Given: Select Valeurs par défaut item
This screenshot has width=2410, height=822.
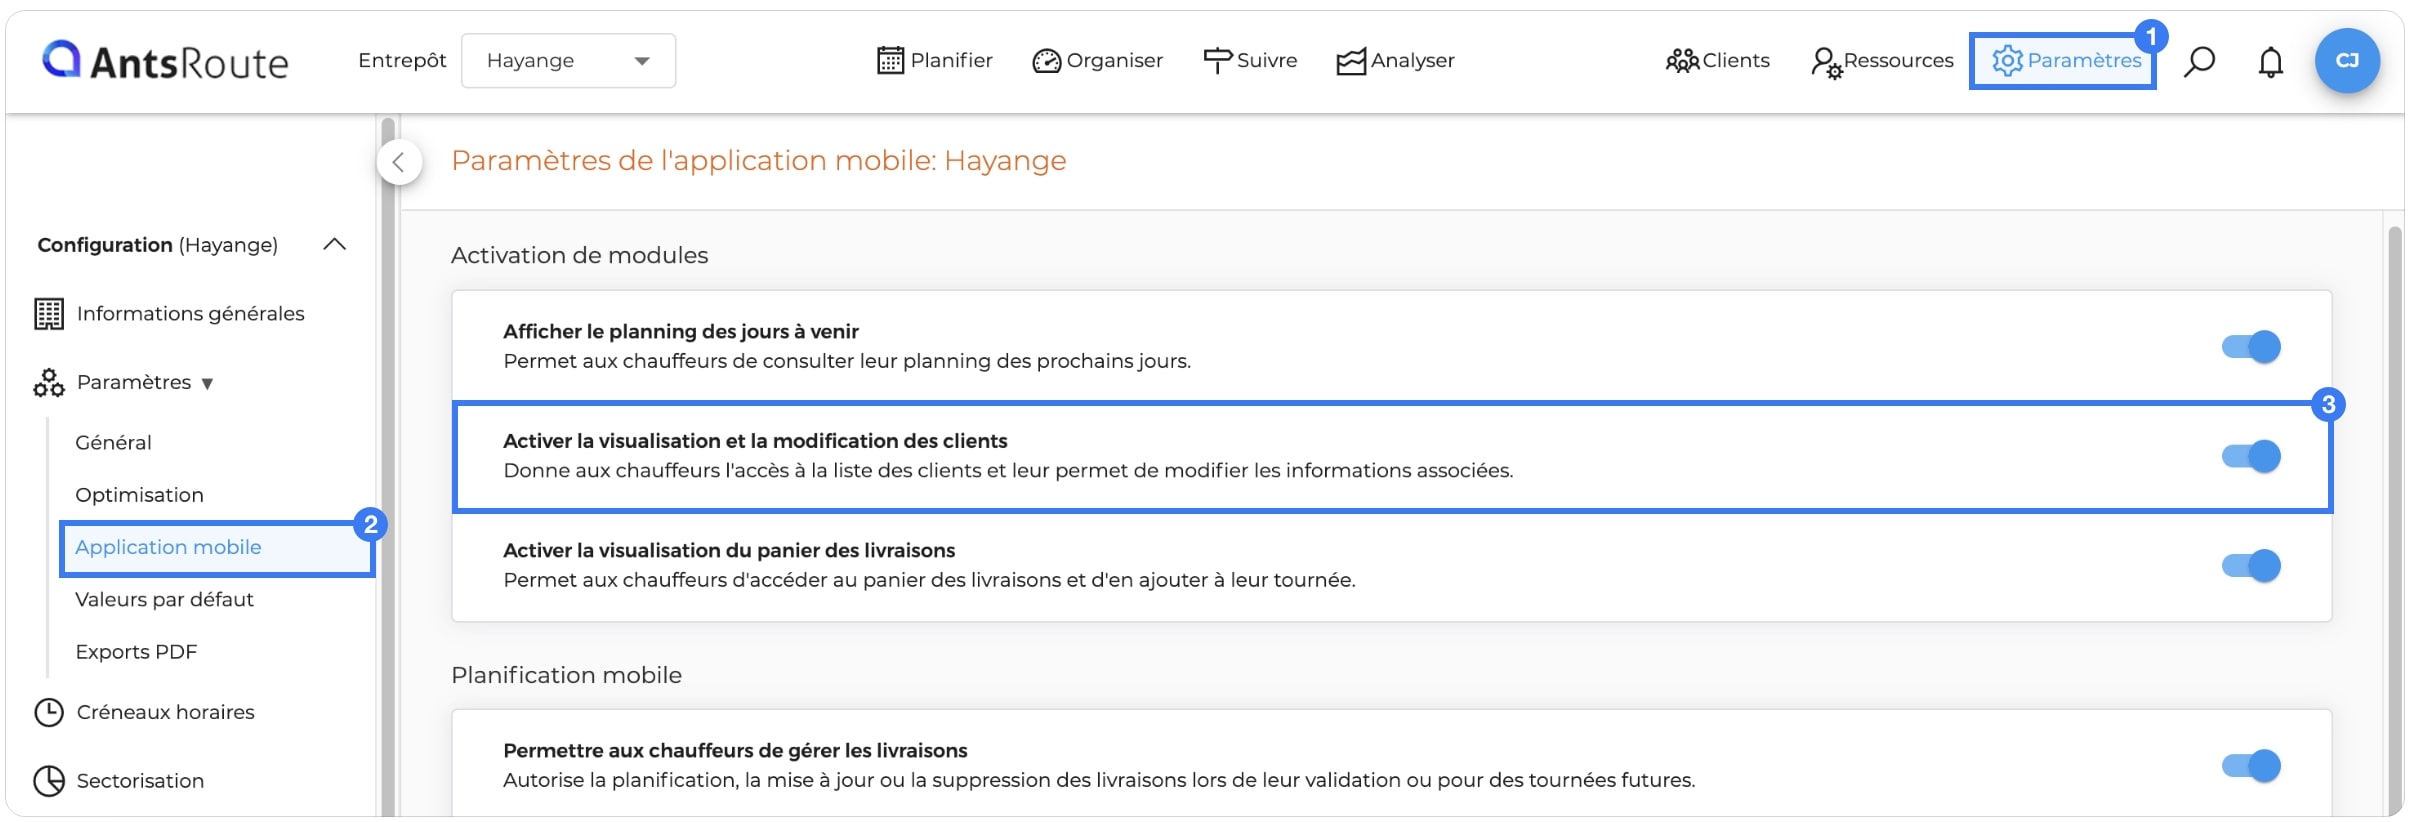Looking at the screenshot, I should pos(164,599).
